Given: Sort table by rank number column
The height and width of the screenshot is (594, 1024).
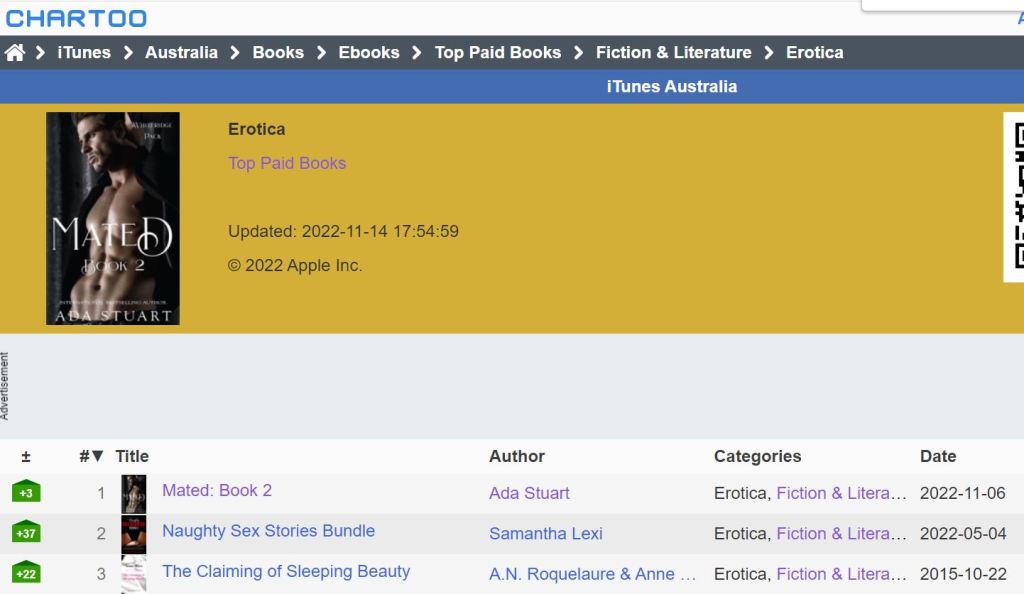Looking at the screenshot, I should click(91, 456).
